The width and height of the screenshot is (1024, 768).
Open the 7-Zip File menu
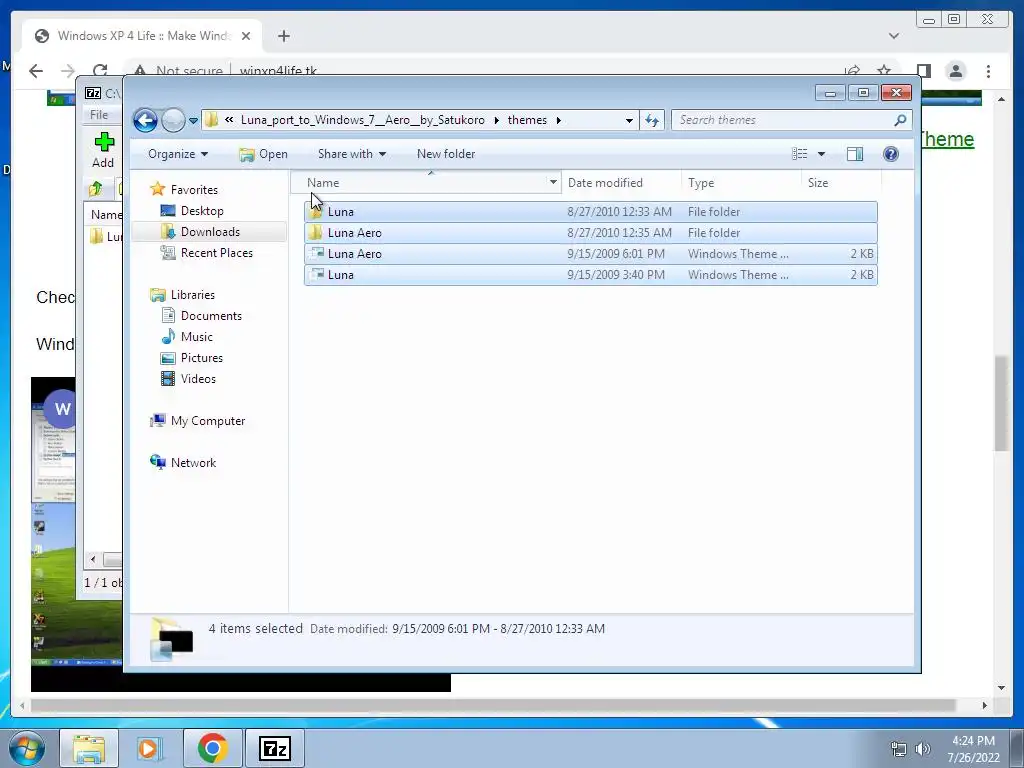click(99, 115)
